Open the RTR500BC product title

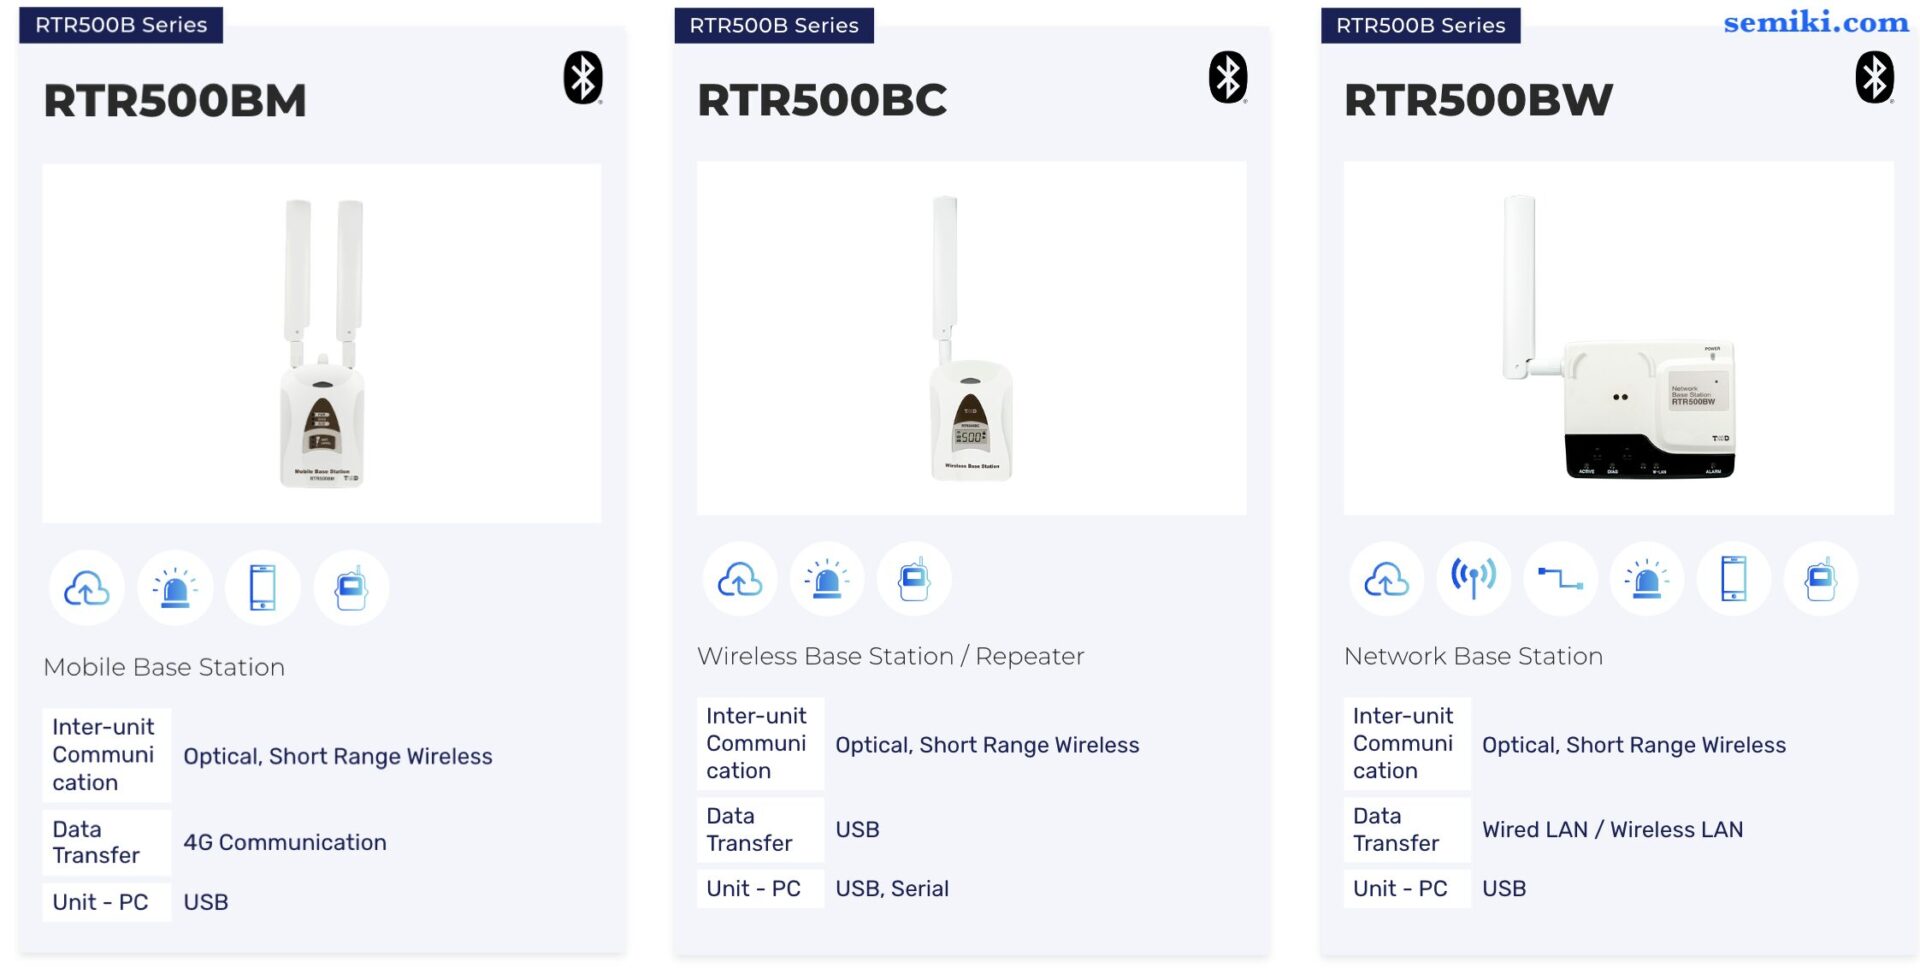coord(822,100)
